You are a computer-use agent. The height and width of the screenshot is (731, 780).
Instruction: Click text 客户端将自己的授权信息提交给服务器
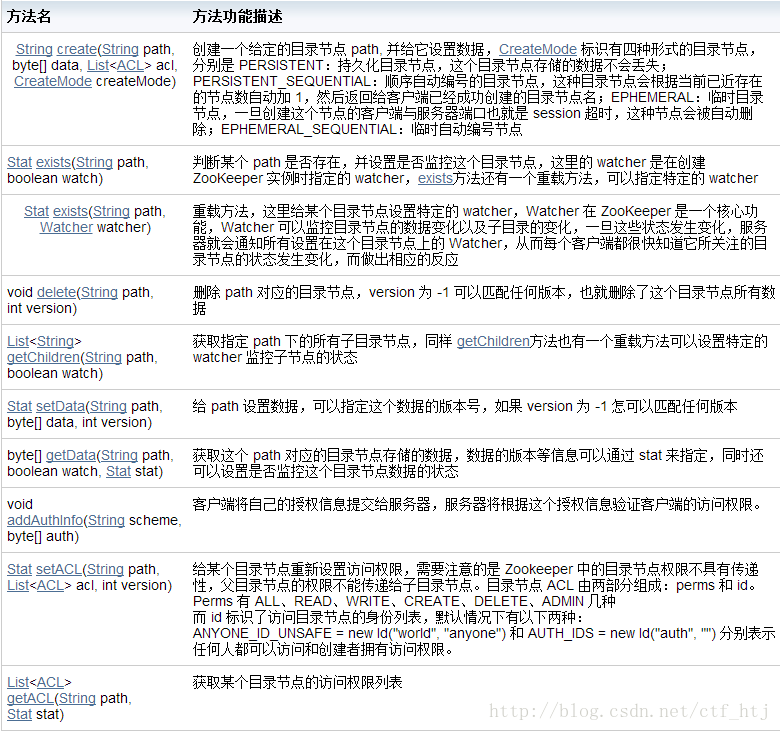click(x=311, y=504)
